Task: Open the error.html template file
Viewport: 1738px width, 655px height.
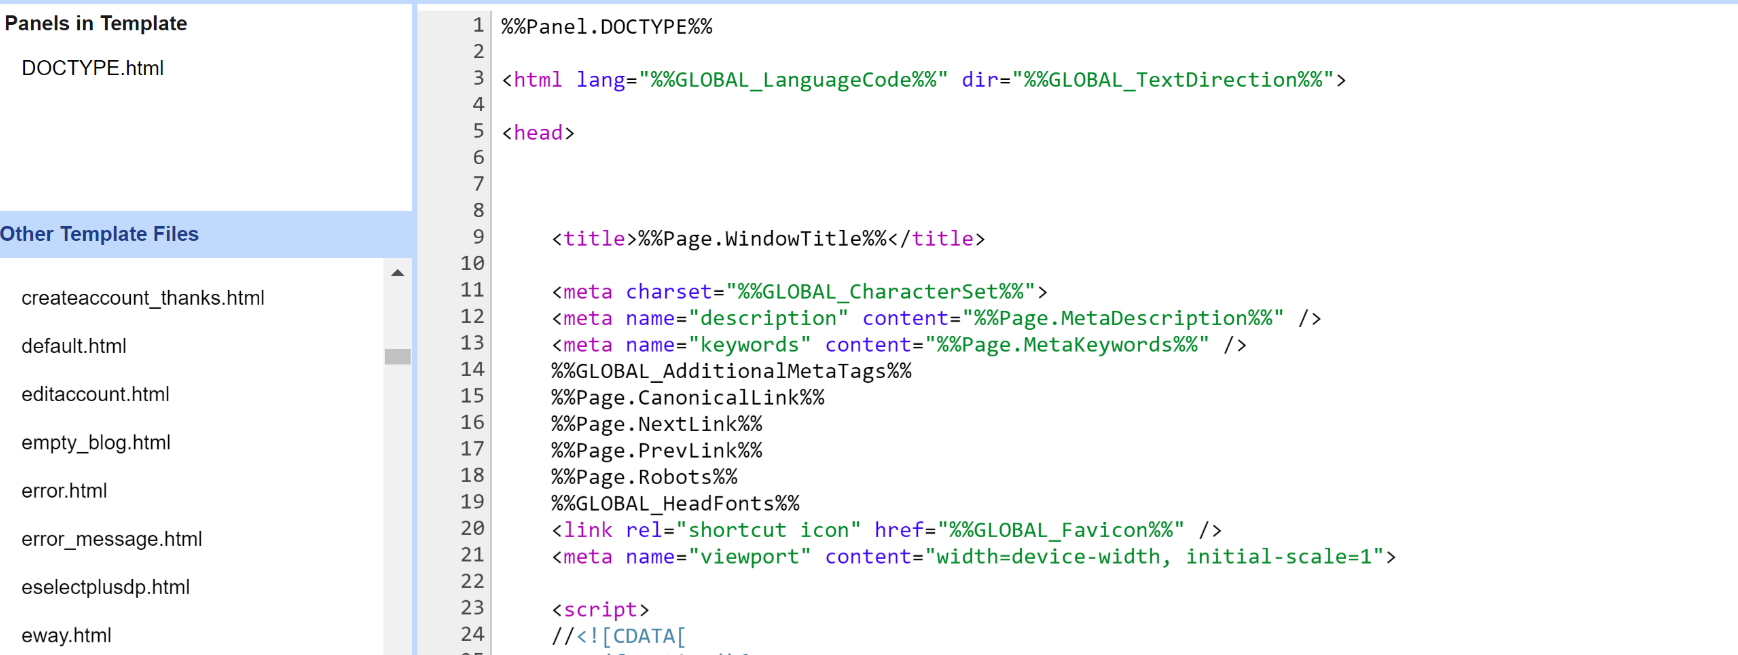Action: click(64, 491)
